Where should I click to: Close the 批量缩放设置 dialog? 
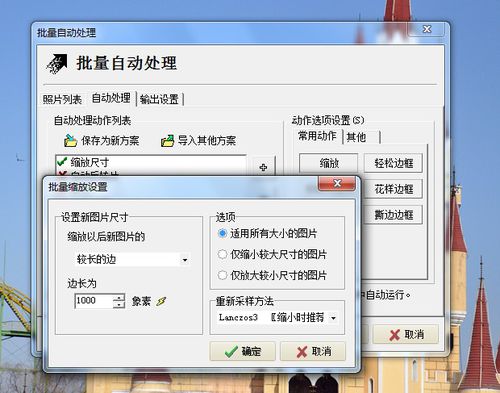point(337,183)
